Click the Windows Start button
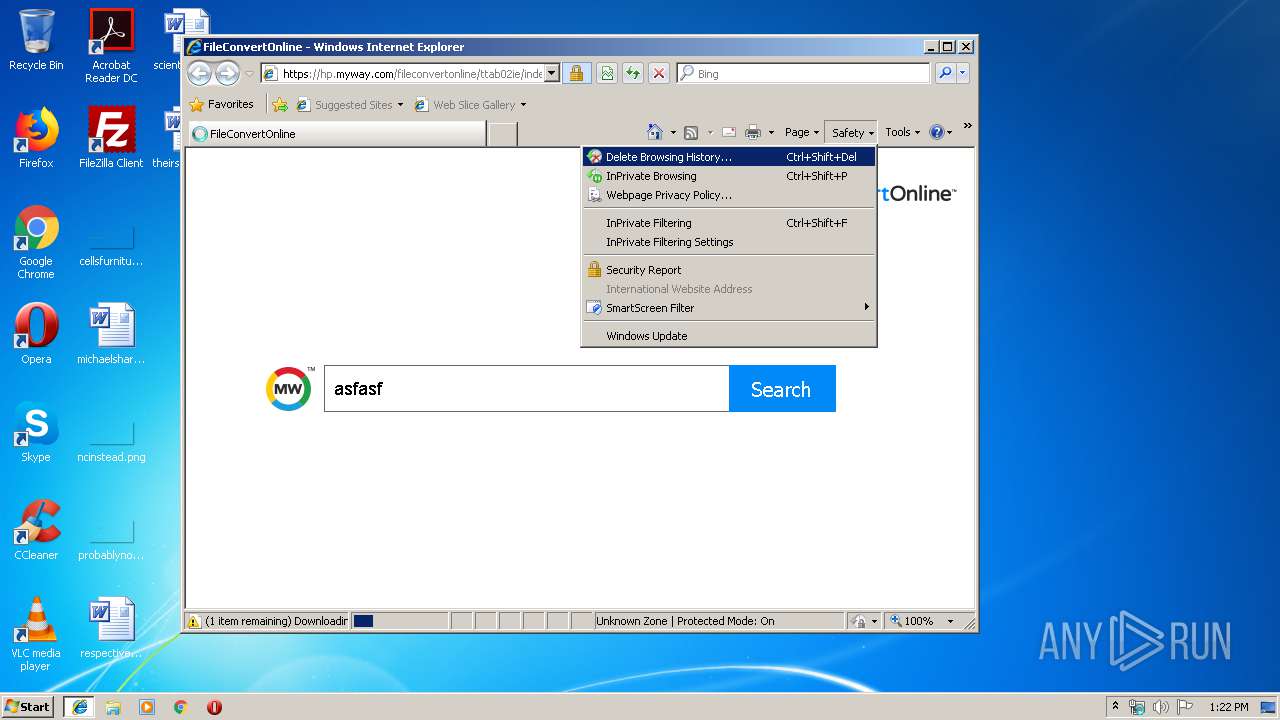Image resolution: width=1280 pixels, height=720 pixels. point(27,707)
